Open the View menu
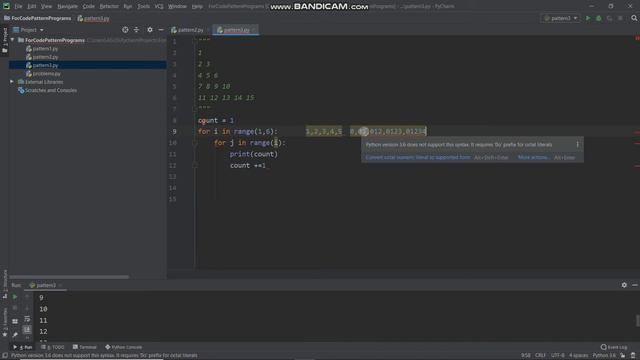Screen dimensions: 640x360 tap(47, 7)
